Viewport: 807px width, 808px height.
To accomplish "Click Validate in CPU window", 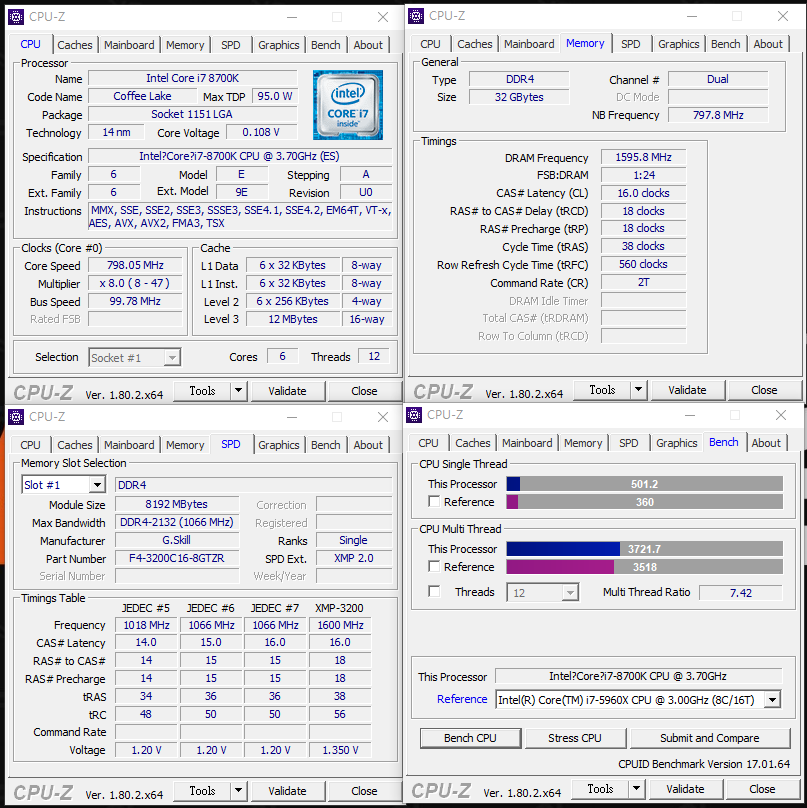I will [287, 391].
